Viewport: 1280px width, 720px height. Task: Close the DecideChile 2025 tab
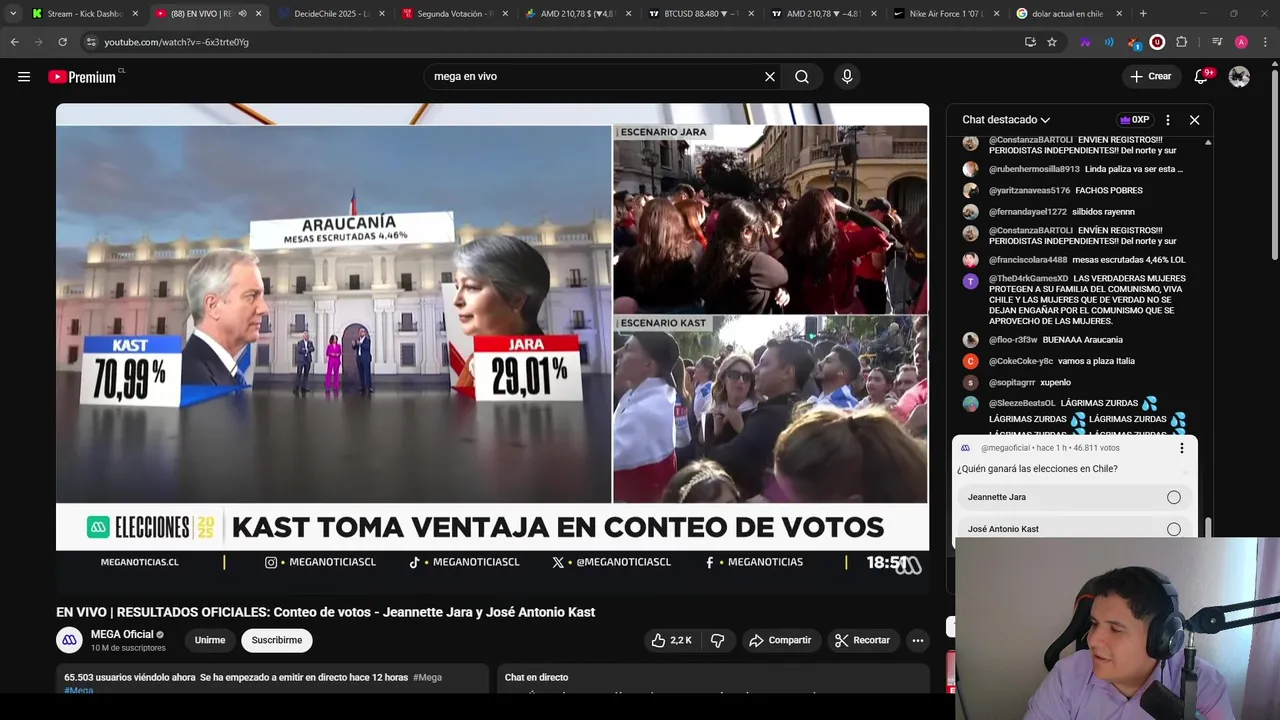[381, 14]
